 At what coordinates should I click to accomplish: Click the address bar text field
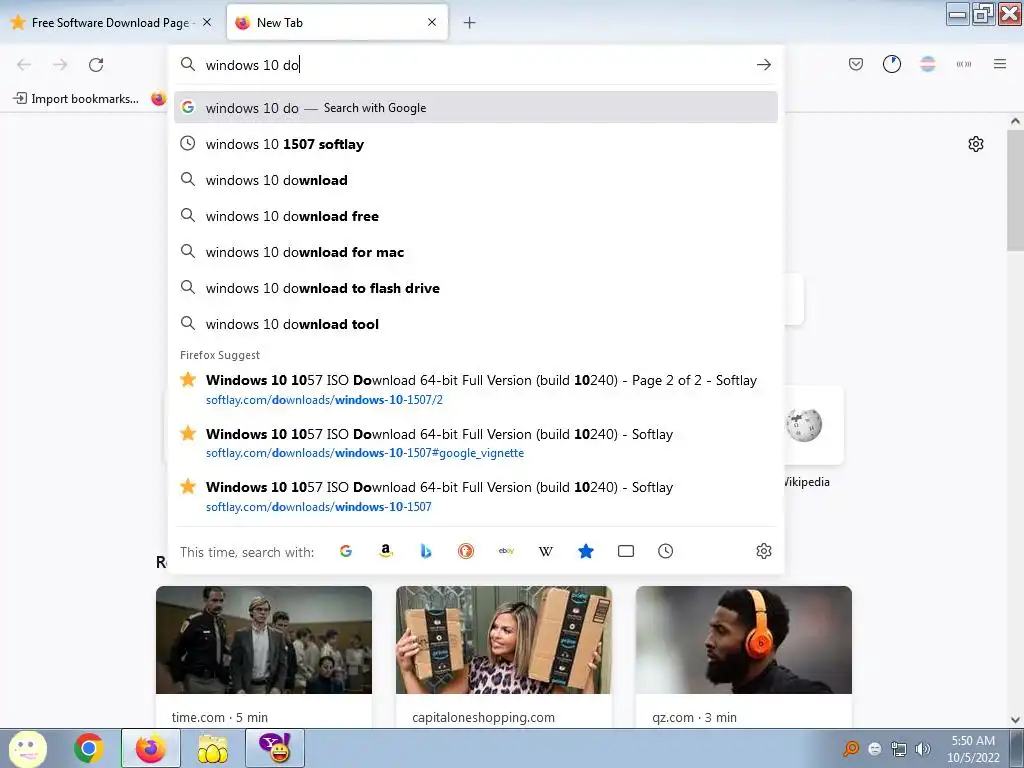[477, 65]
